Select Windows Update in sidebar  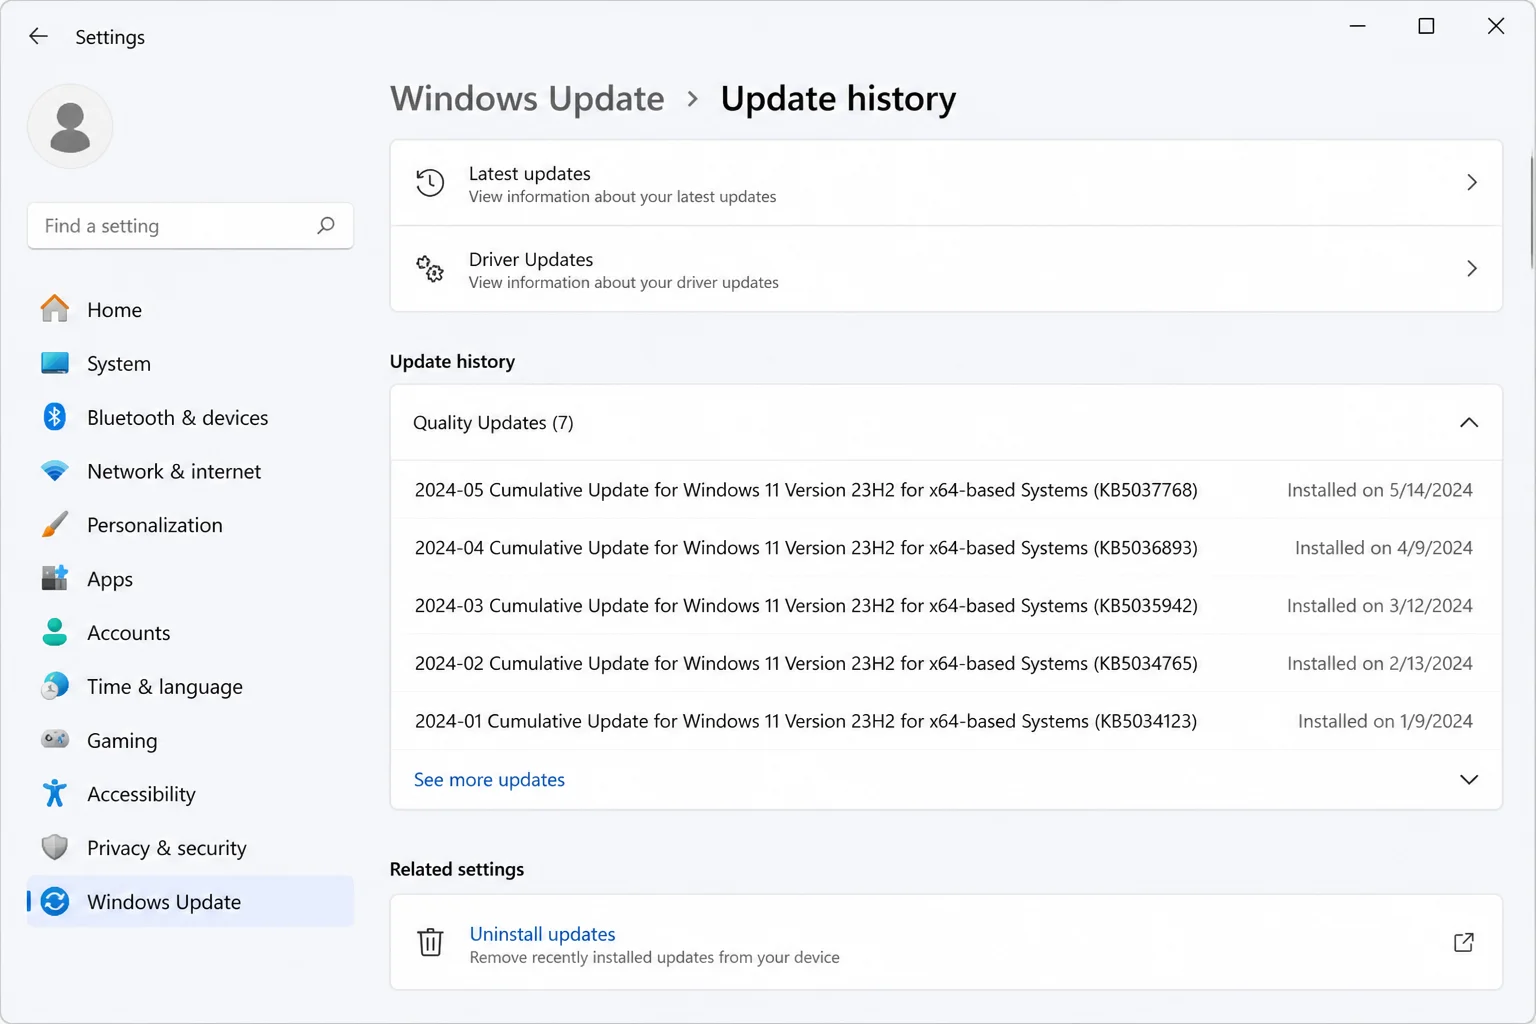[190, 902]
